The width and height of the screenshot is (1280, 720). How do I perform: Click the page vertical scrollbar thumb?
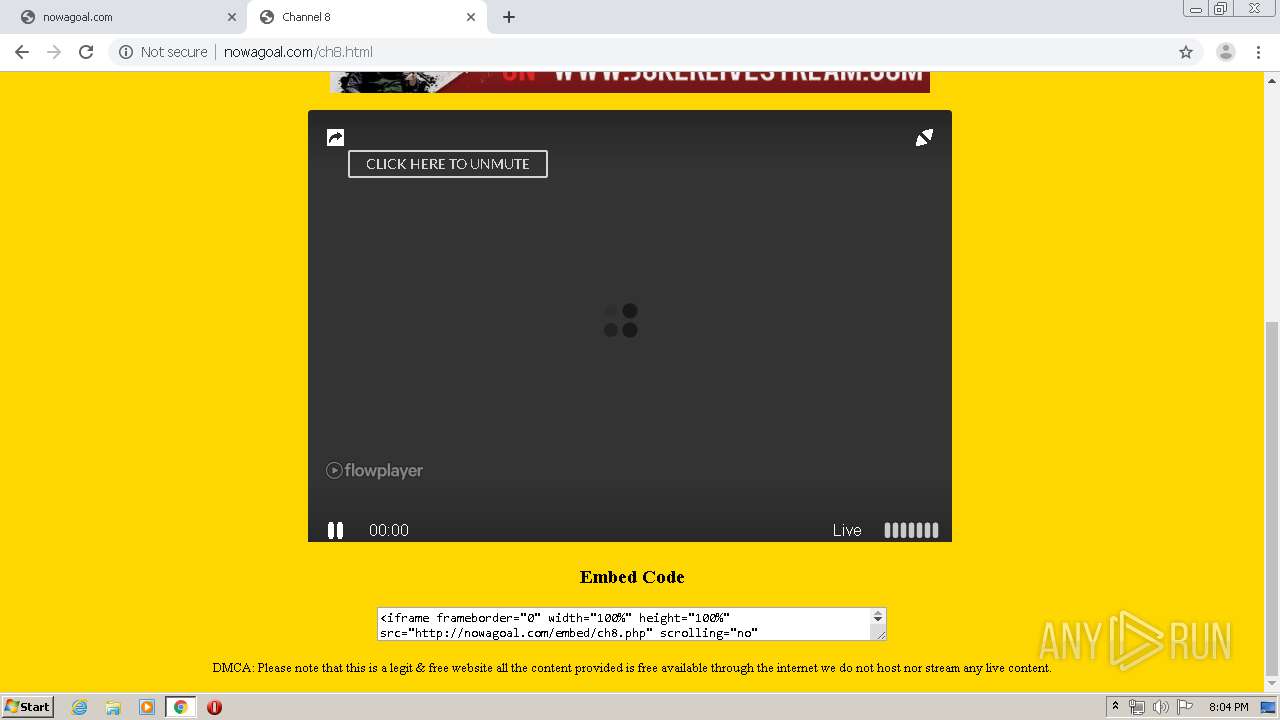coord(1272,498)
